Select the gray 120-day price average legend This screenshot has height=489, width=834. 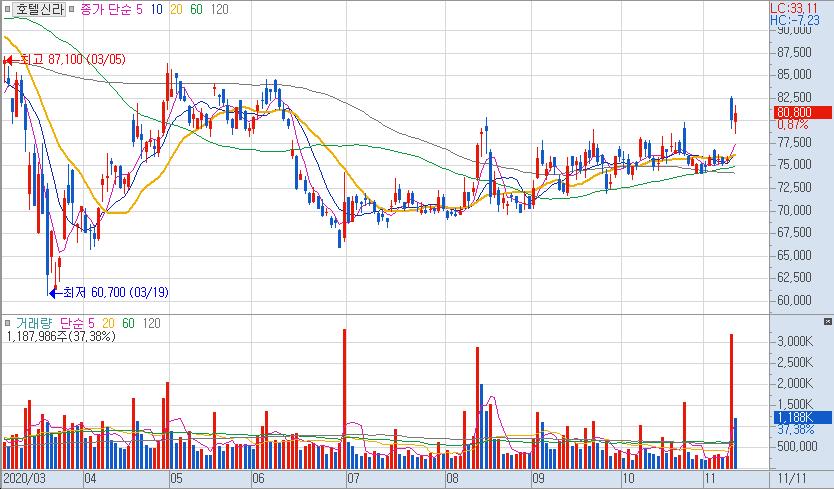coord(219,10)
